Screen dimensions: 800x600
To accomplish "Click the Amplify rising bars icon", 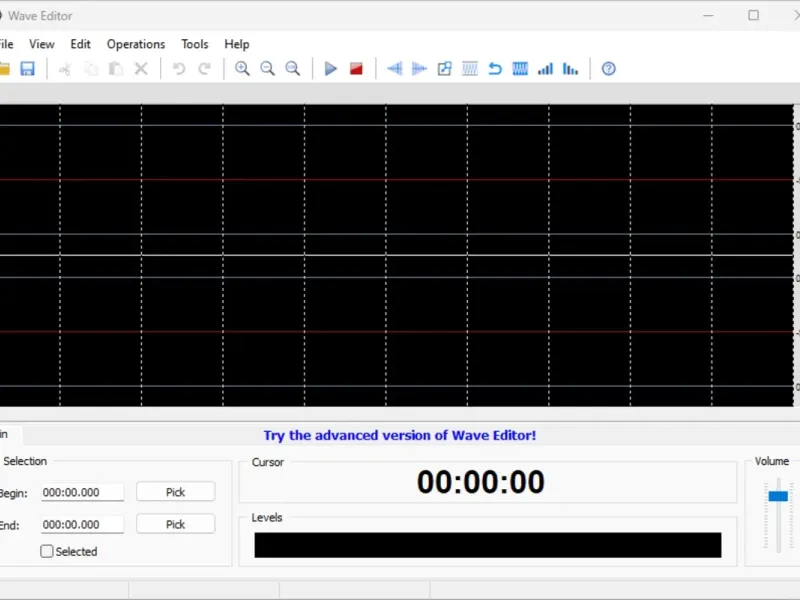I will click(x=545, y=69).
